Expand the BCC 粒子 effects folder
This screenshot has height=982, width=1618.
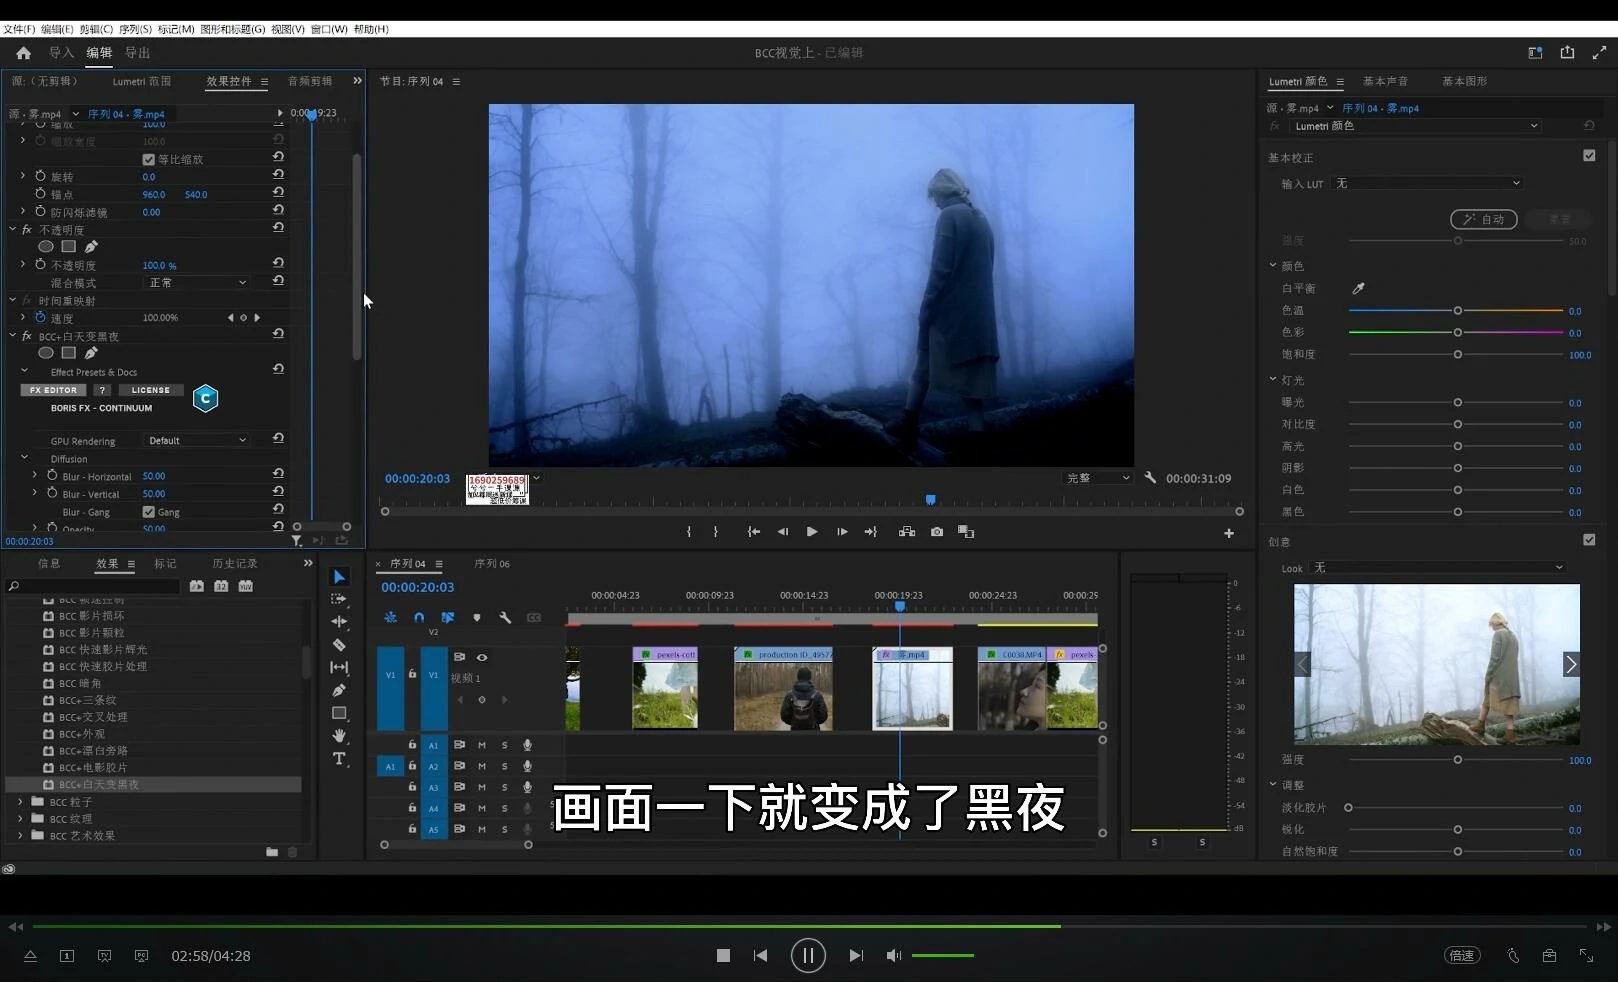coord(21,802)
